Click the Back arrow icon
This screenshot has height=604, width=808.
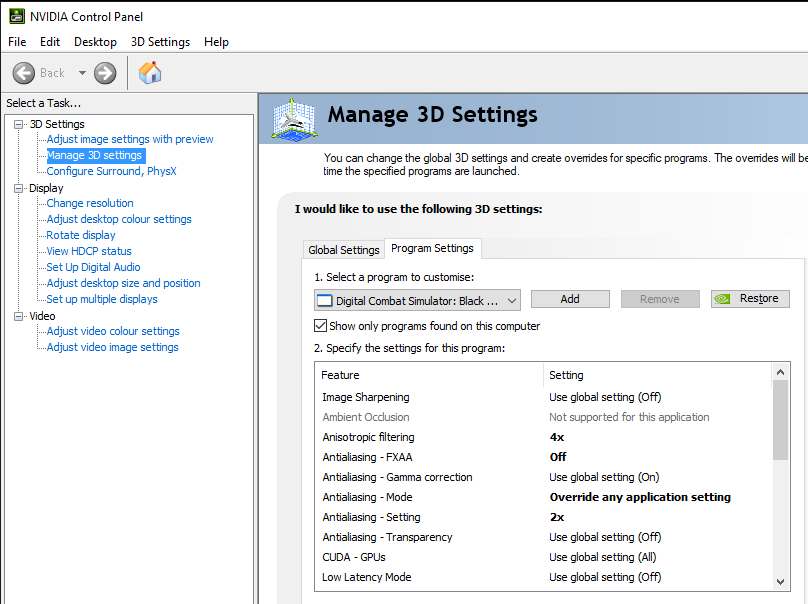24,73
